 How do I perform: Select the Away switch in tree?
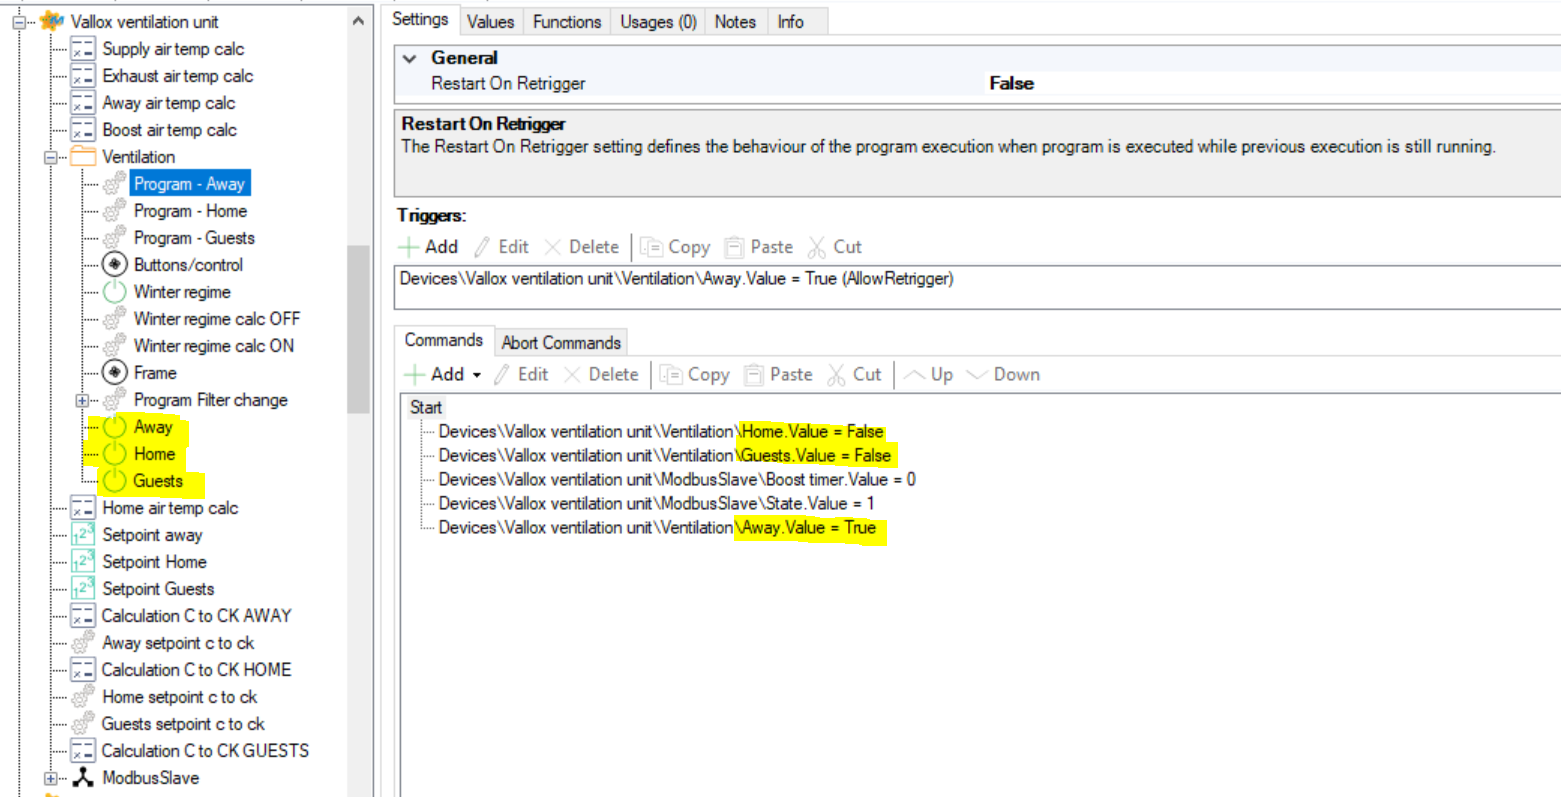click(x=153, y=427)
